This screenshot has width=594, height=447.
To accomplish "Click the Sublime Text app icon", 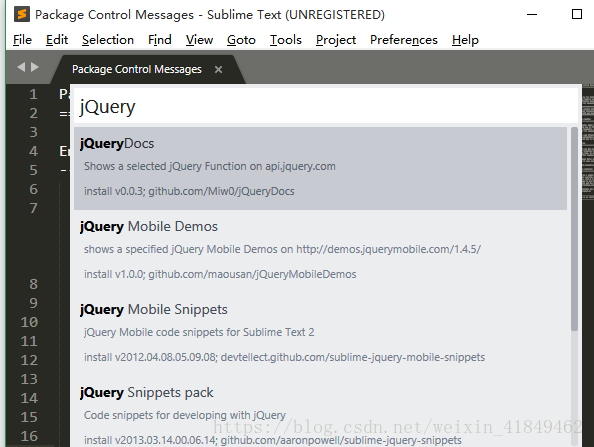I will pyautogui.click(x=22, y=14).
